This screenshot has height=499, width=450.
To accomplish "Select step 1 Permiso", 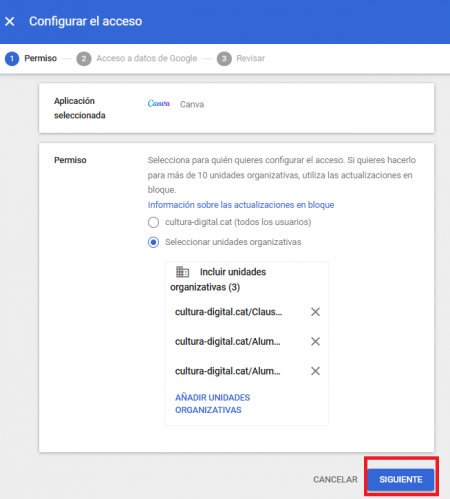I will tap(31, 58).
